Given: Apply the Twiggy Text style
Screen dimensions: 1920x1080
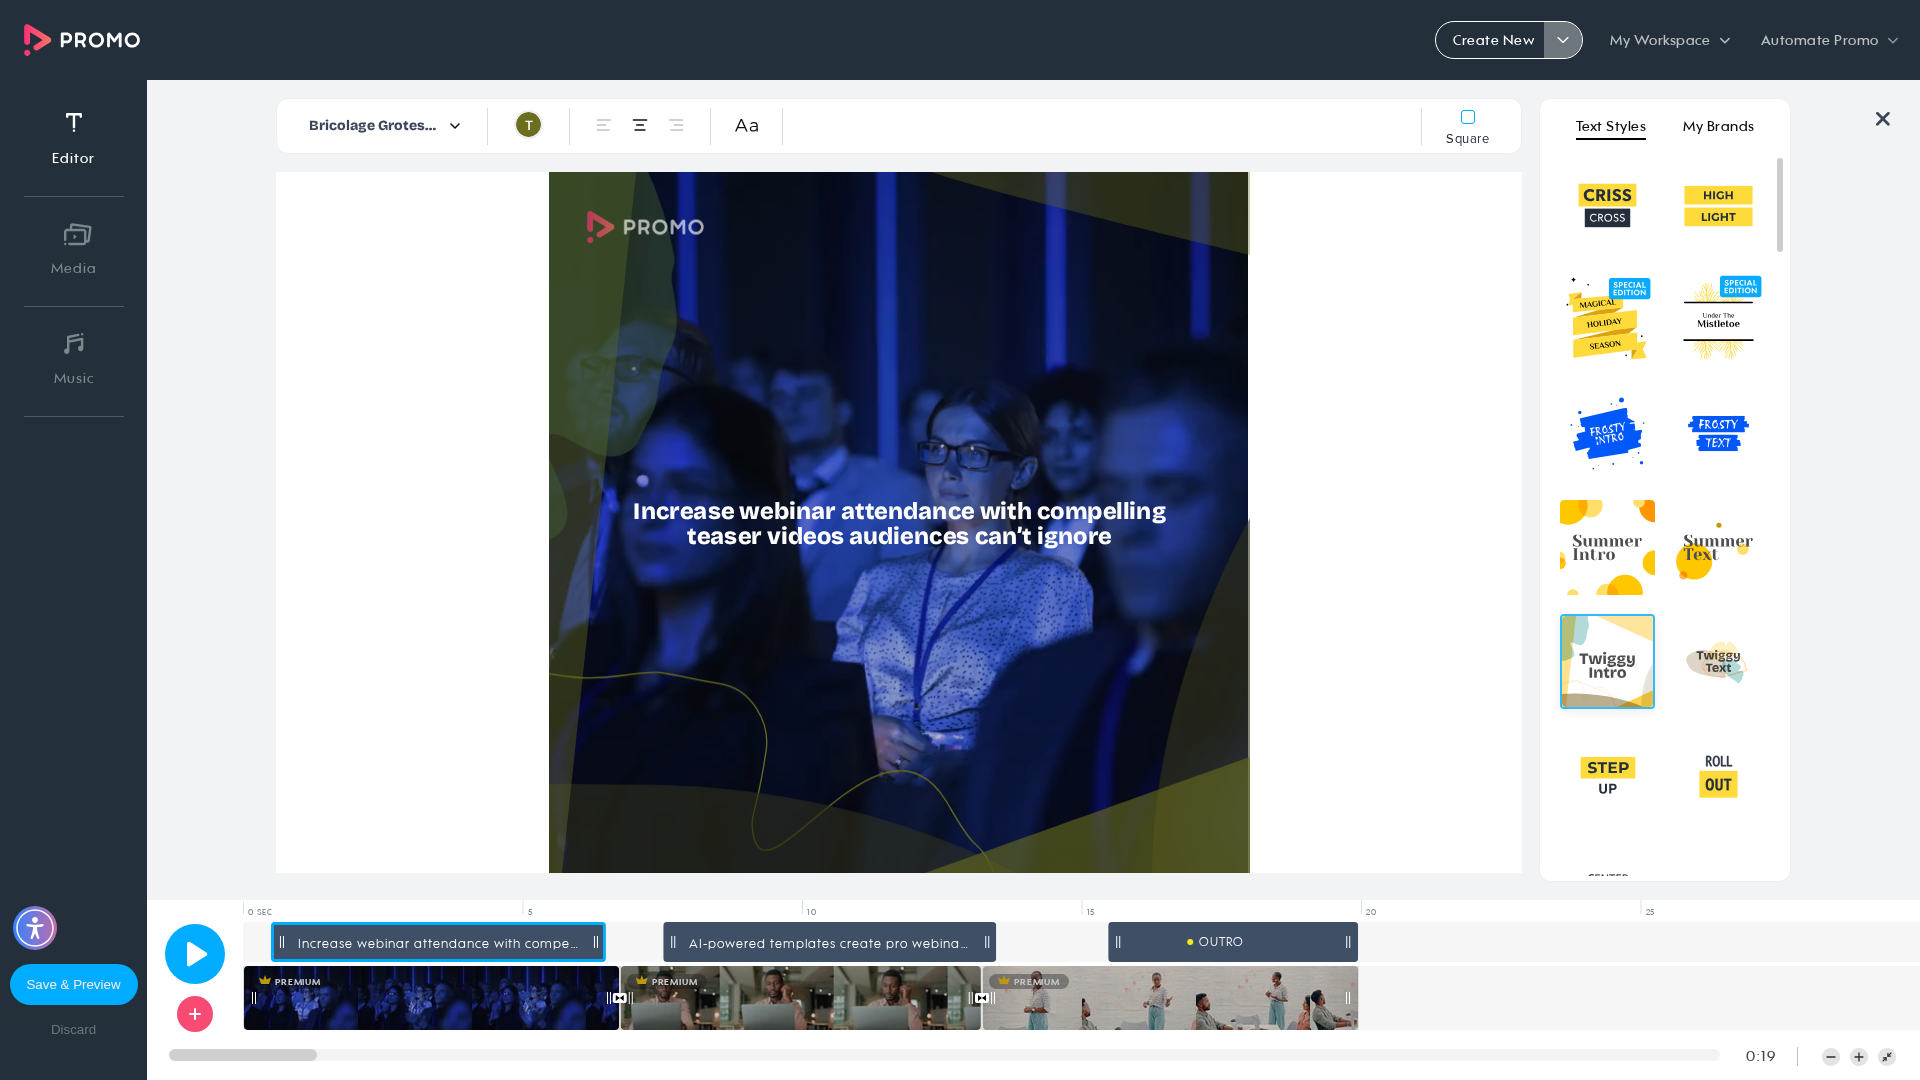Looking at the screenshot, I should 1717,662.
